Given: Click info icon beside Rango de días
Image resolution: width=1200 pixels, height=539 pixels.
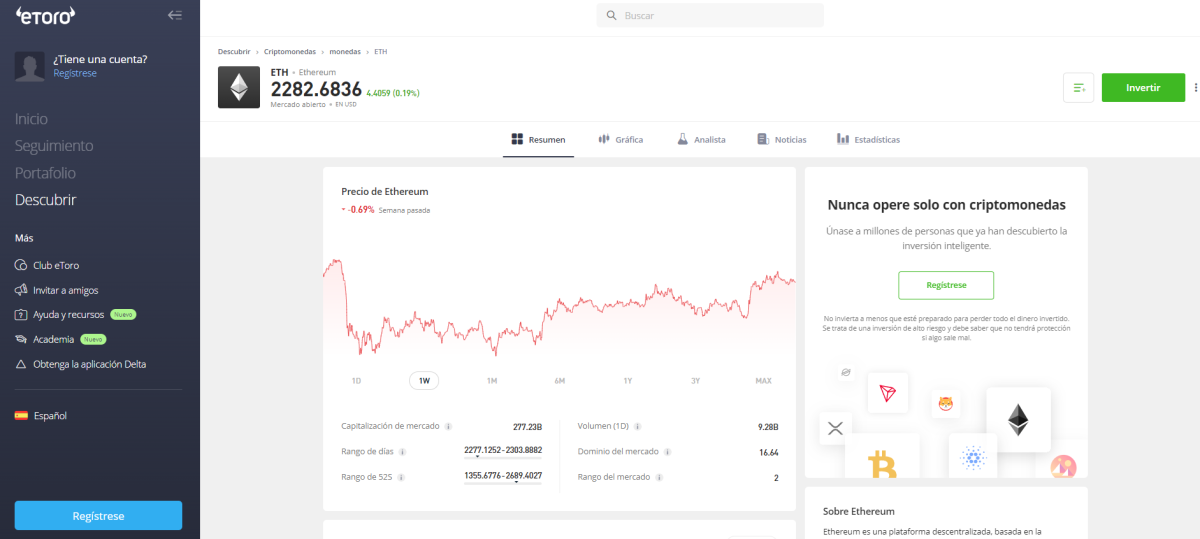Looking at the screenshot, I should tap(402, 451).
